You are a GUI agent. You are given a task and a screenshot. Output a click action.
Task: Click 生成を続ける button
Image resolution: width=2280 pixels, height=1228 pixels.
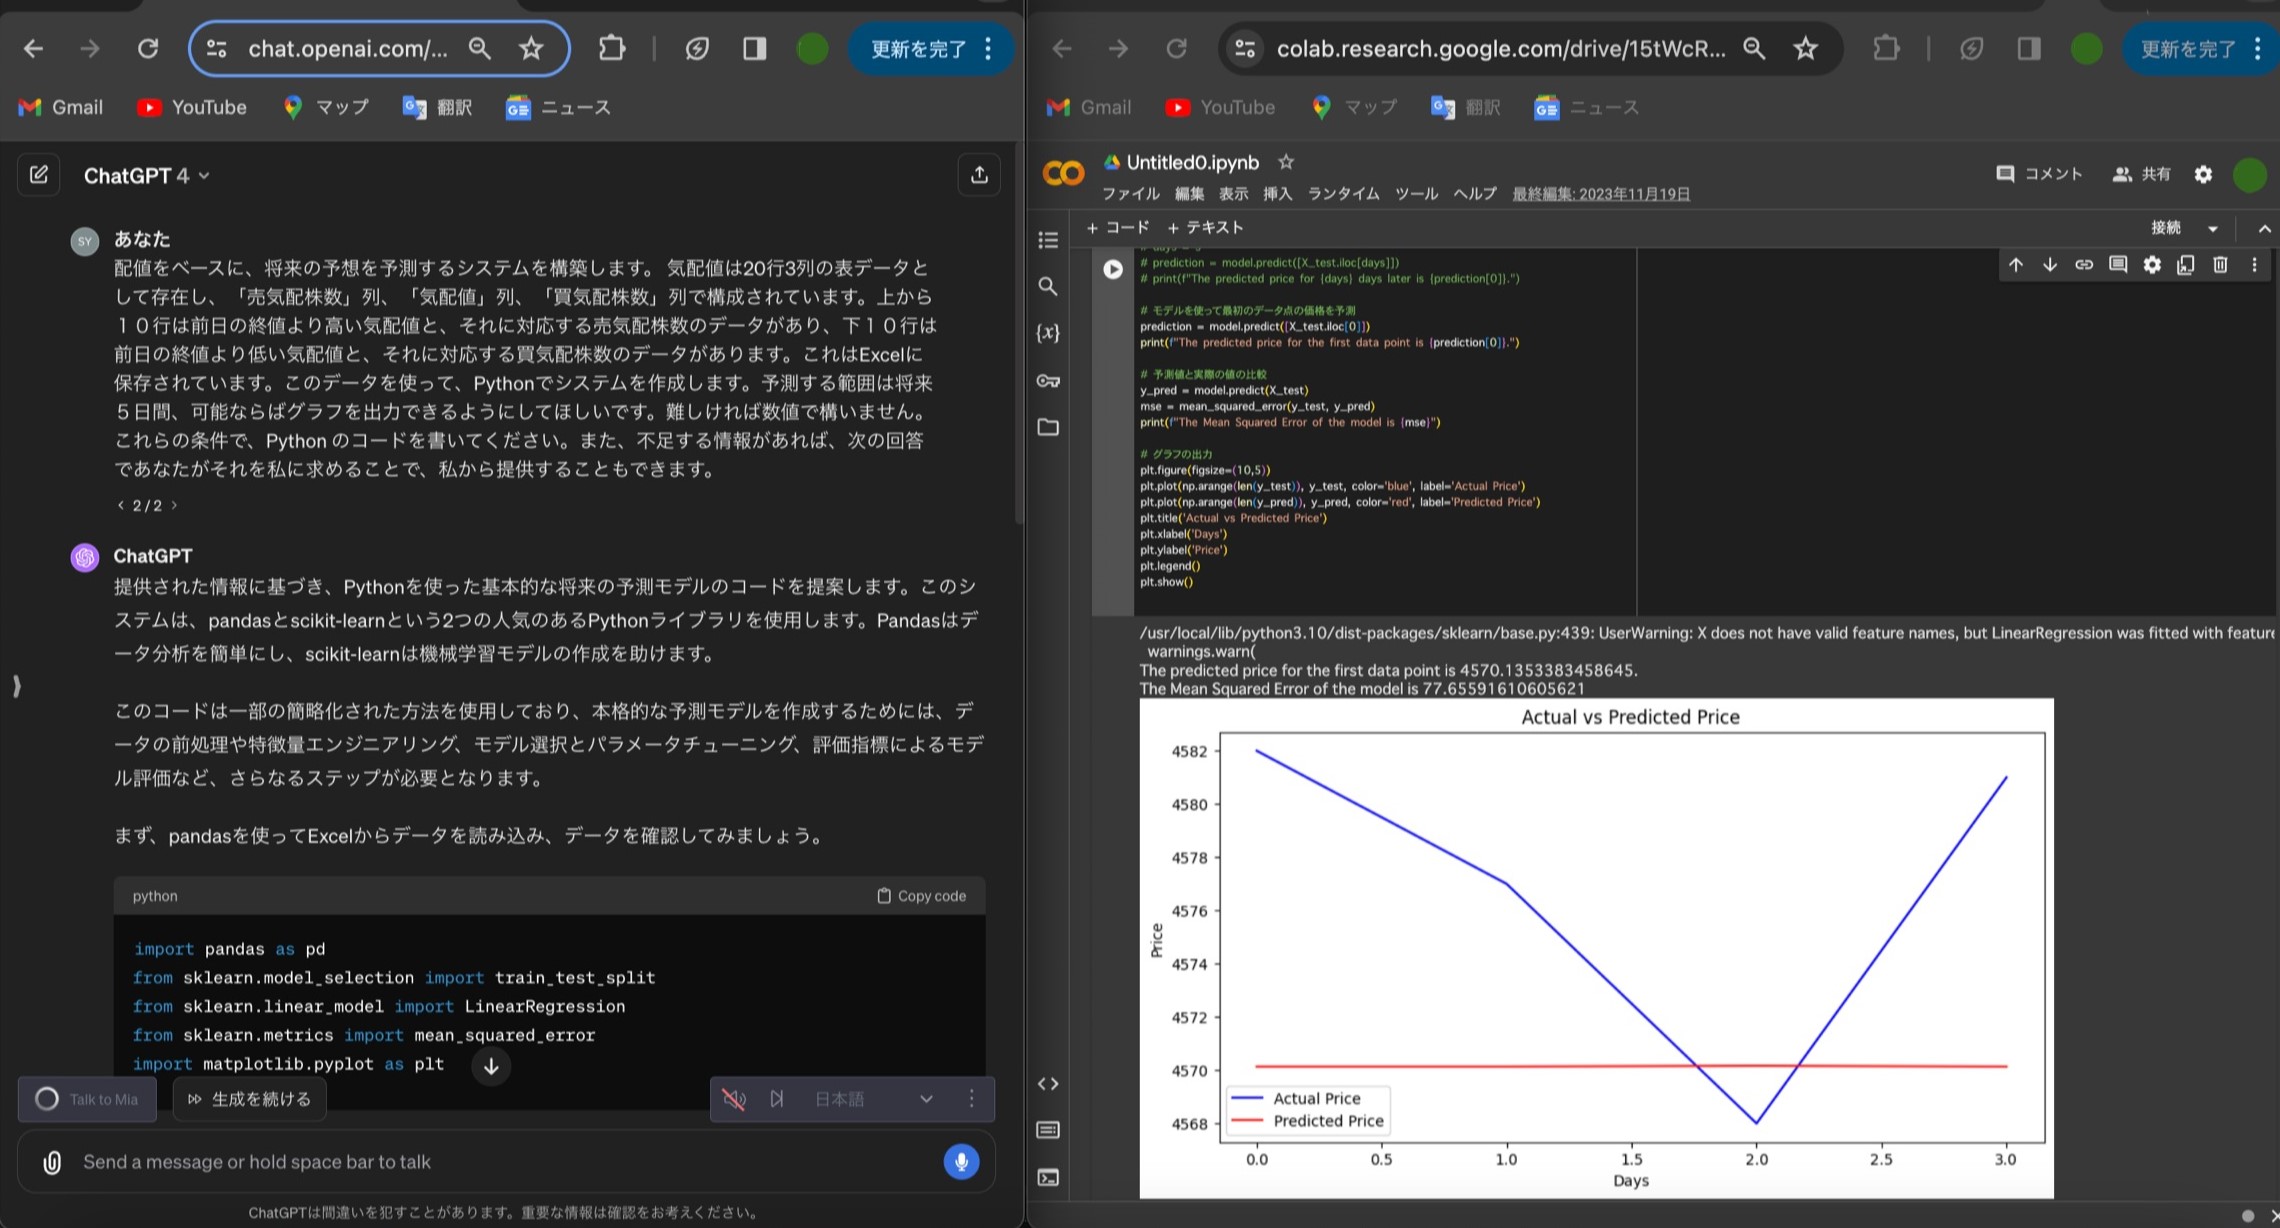tap(249, 1099)
